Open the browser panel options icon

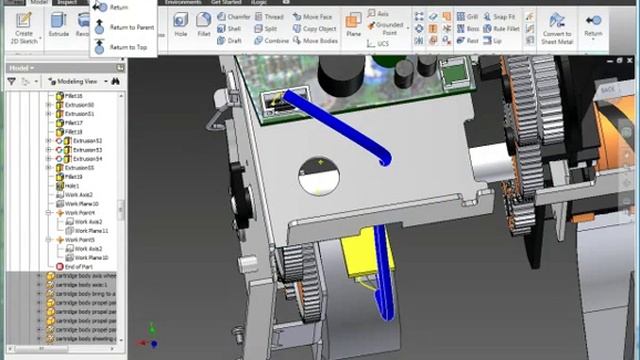tap(120, 68)
